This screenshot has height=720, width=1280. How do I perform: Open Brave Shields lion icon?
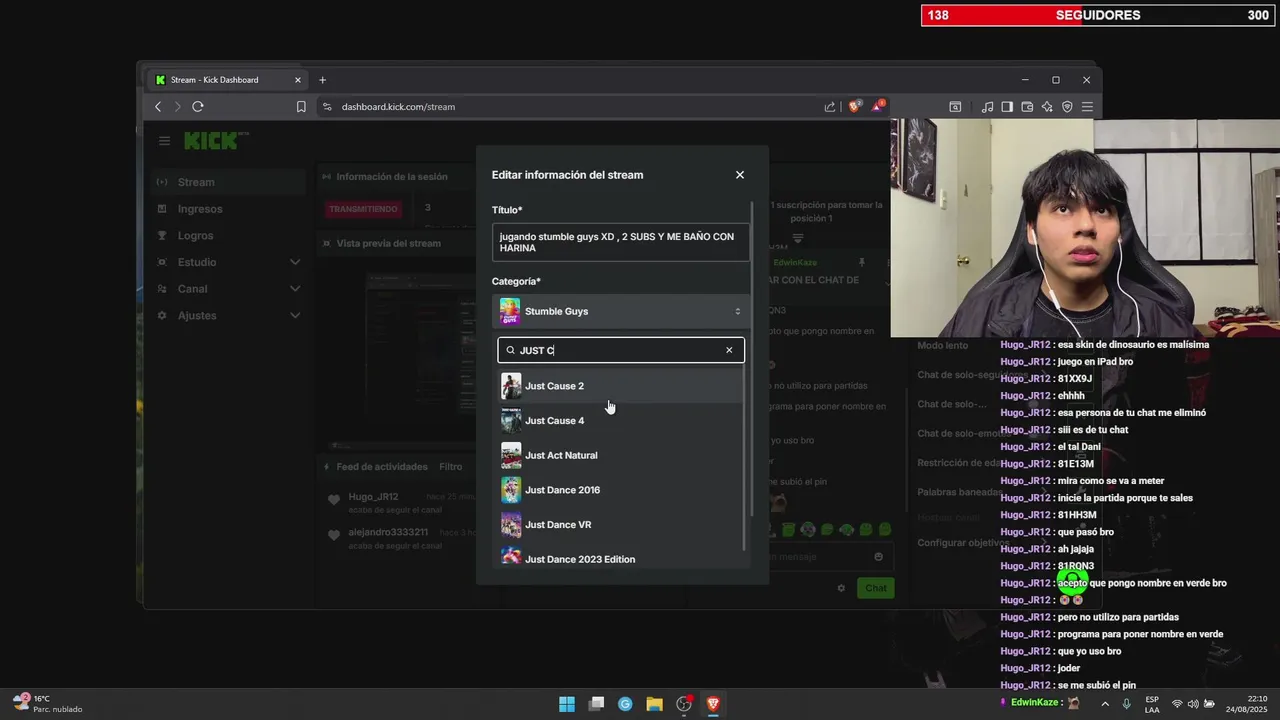855,106
